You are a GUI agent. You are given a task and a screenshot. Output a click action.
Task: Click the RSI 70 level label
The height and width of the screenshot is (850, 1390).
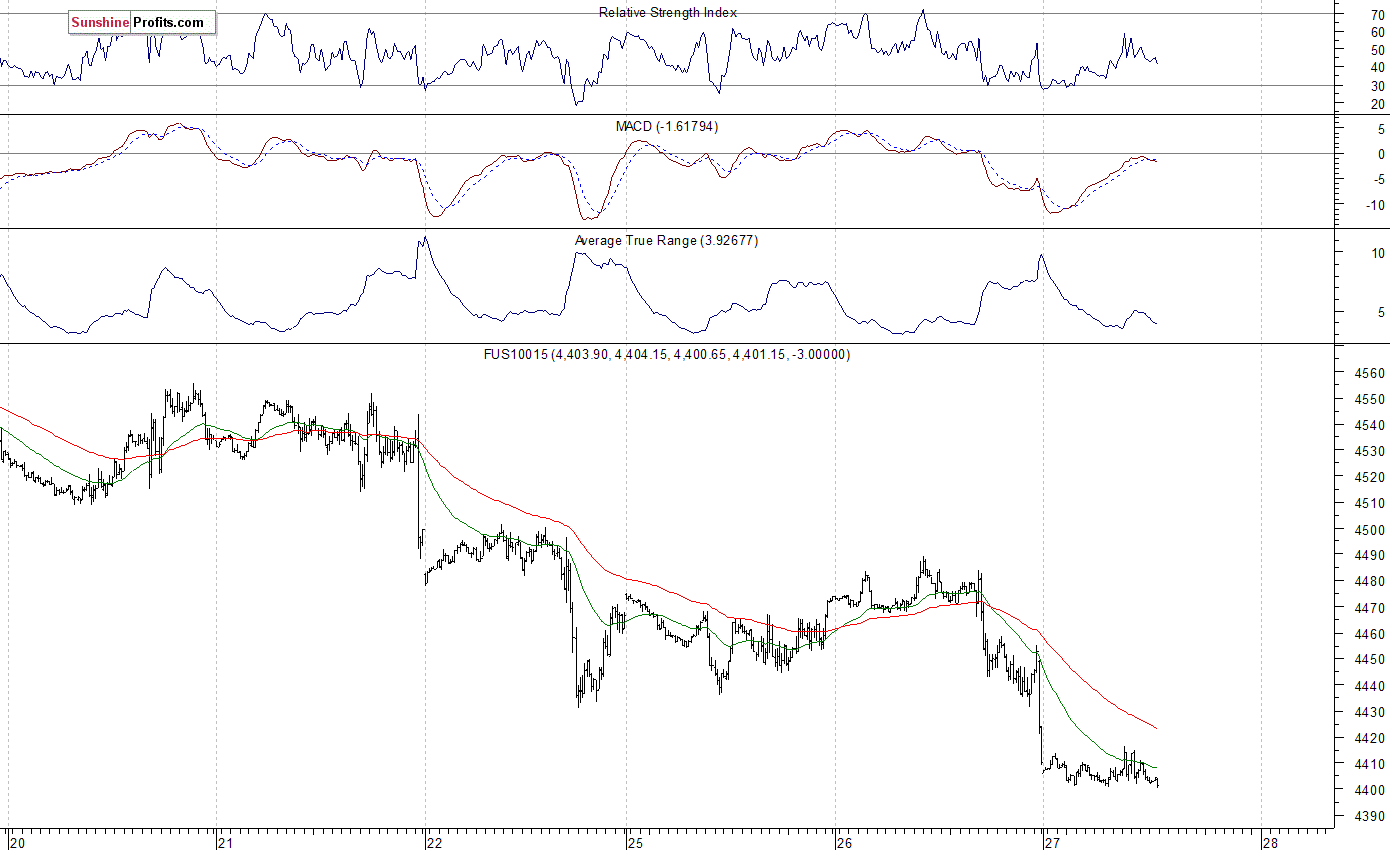pos(1377,14)
